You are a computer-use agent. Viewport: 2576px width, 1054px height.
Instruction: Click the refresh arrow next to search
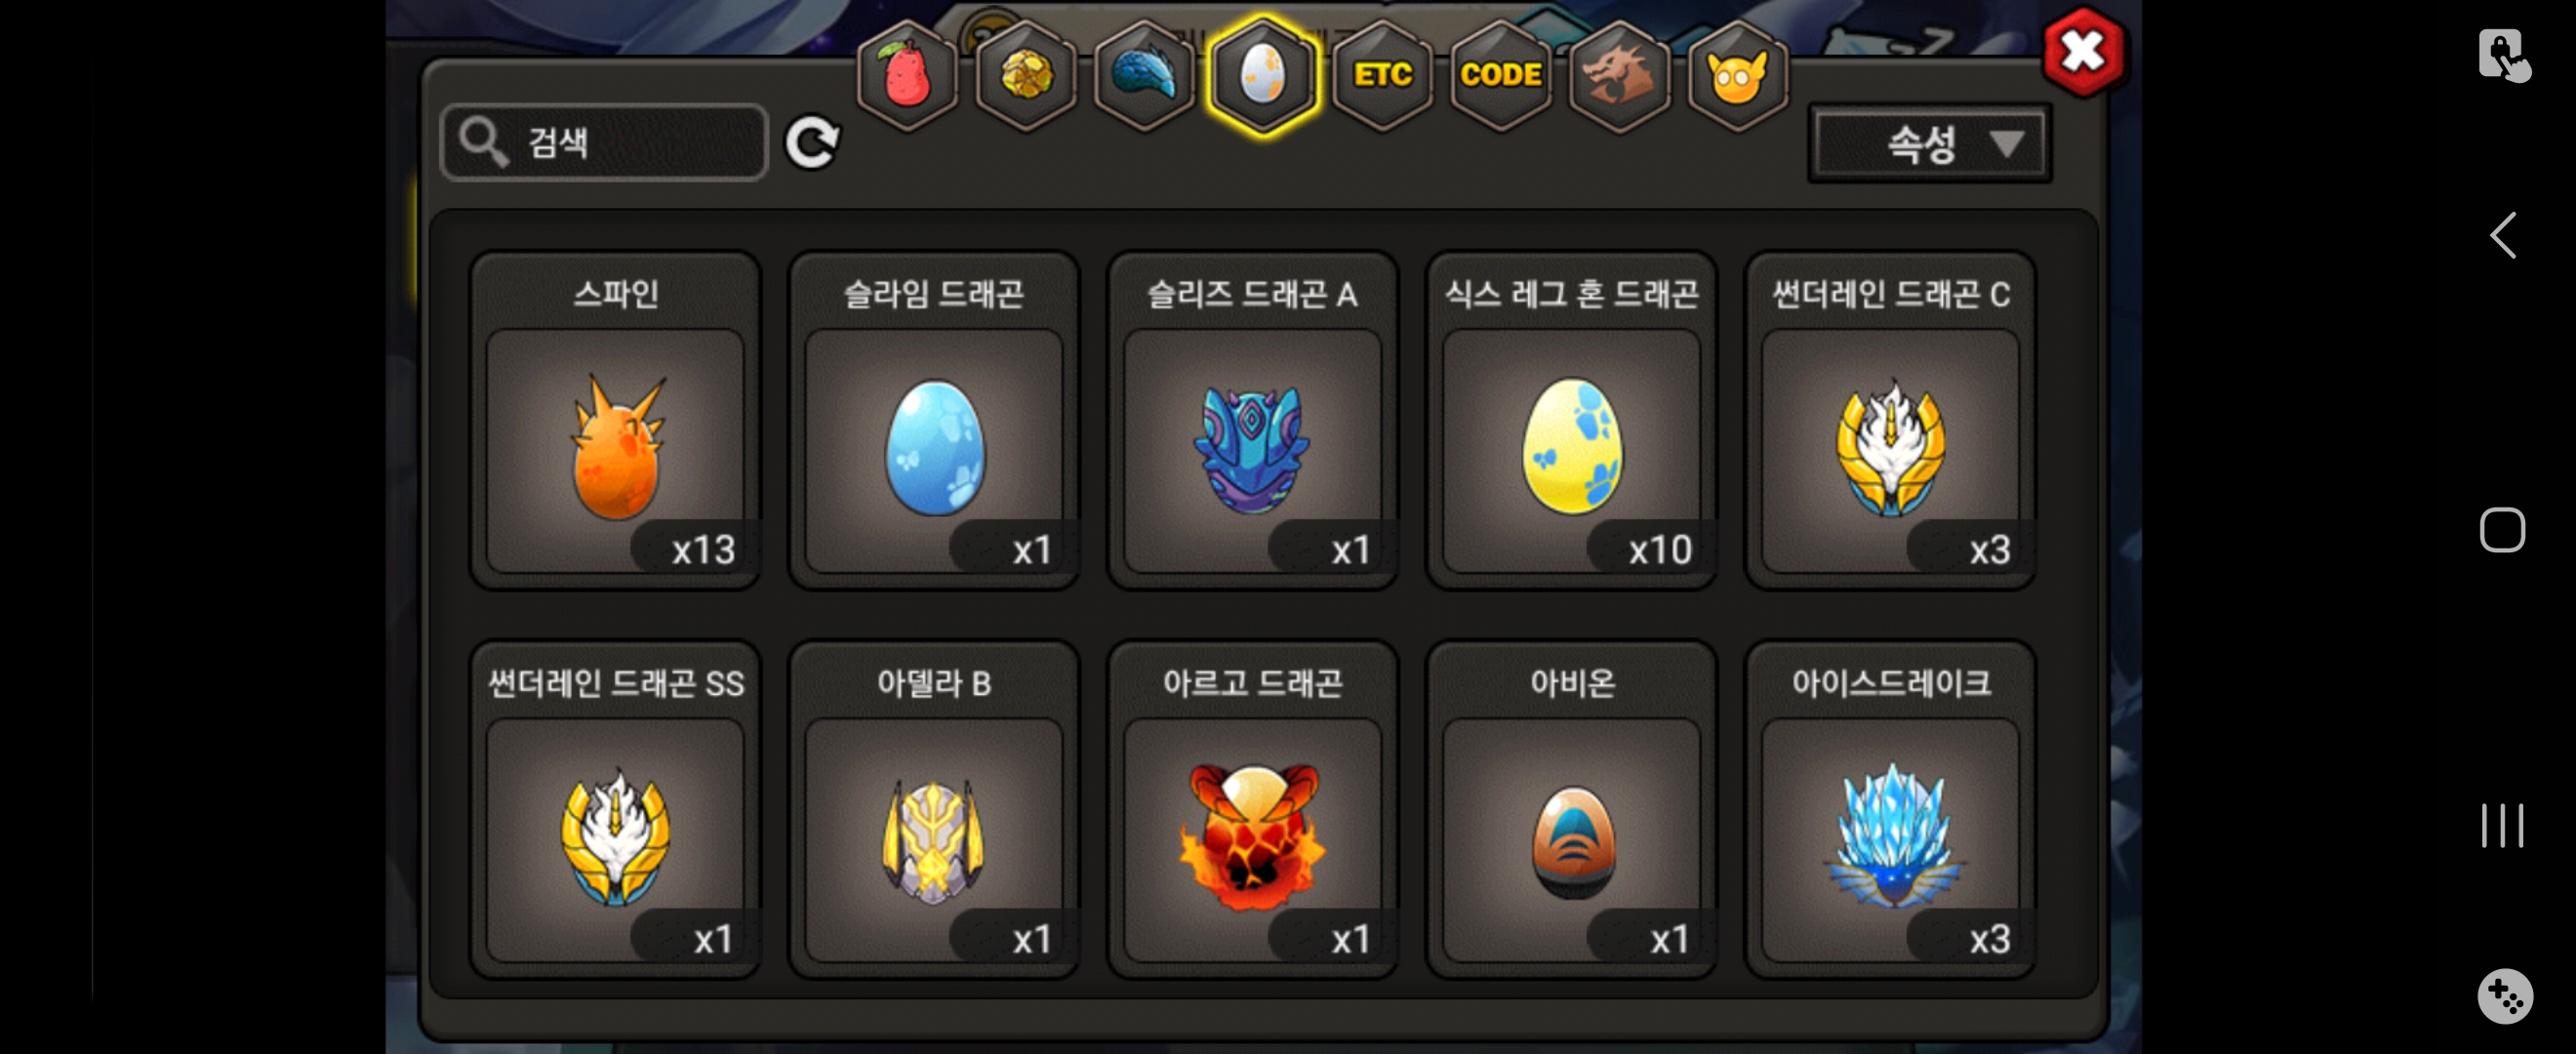[x=812, y=142]
